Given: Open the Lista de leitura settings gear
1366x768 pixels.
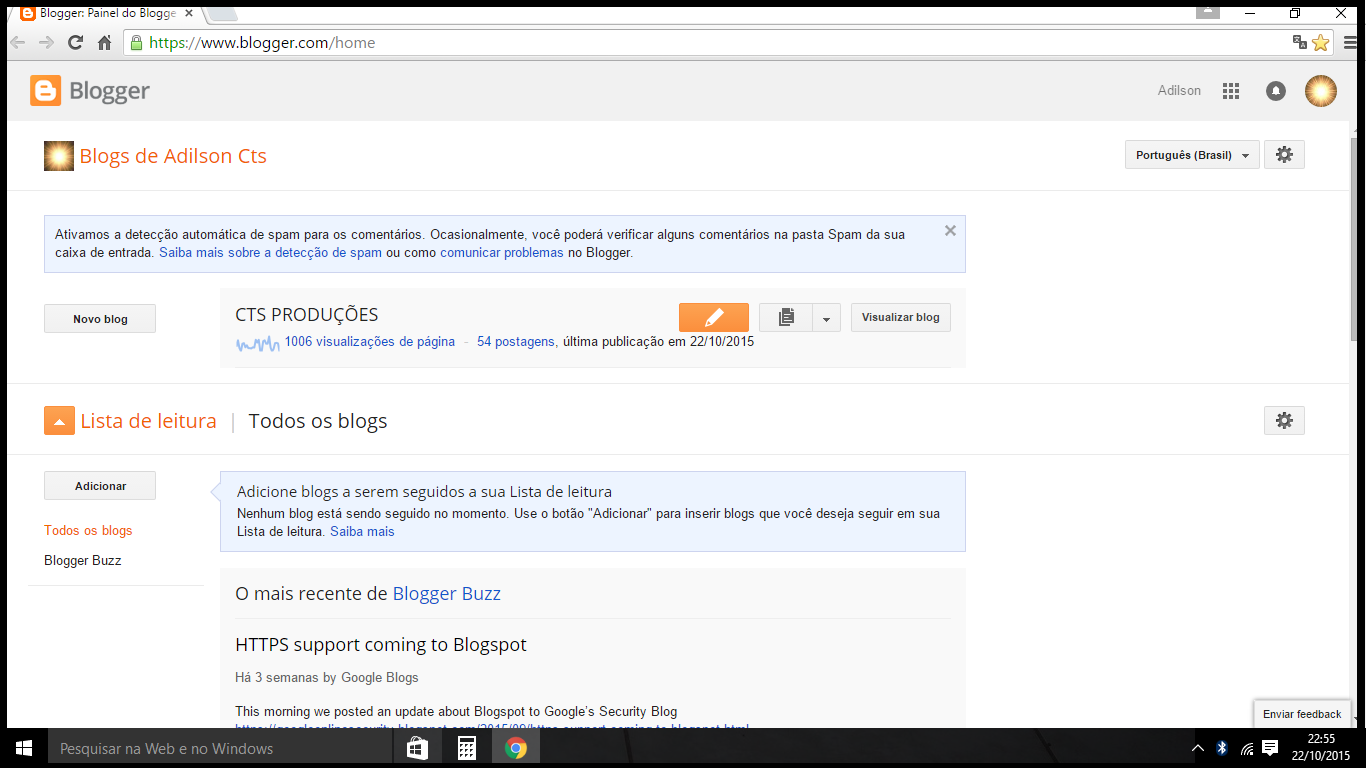Looking at the screenshot, I should point(1284,421).
